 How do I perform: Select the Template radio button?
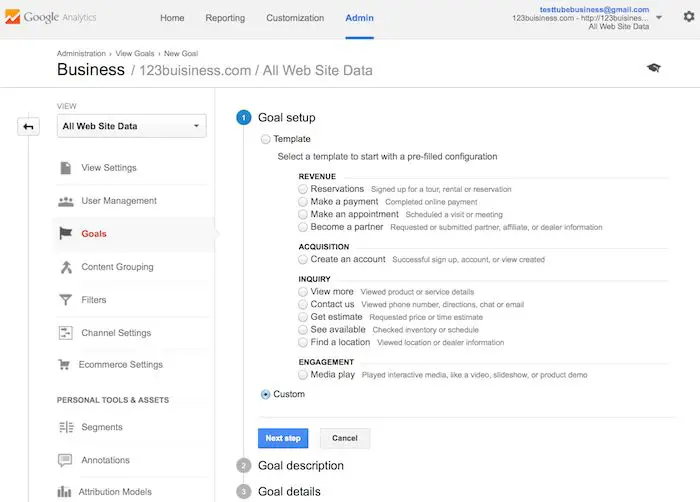click(x=265, y=139)
